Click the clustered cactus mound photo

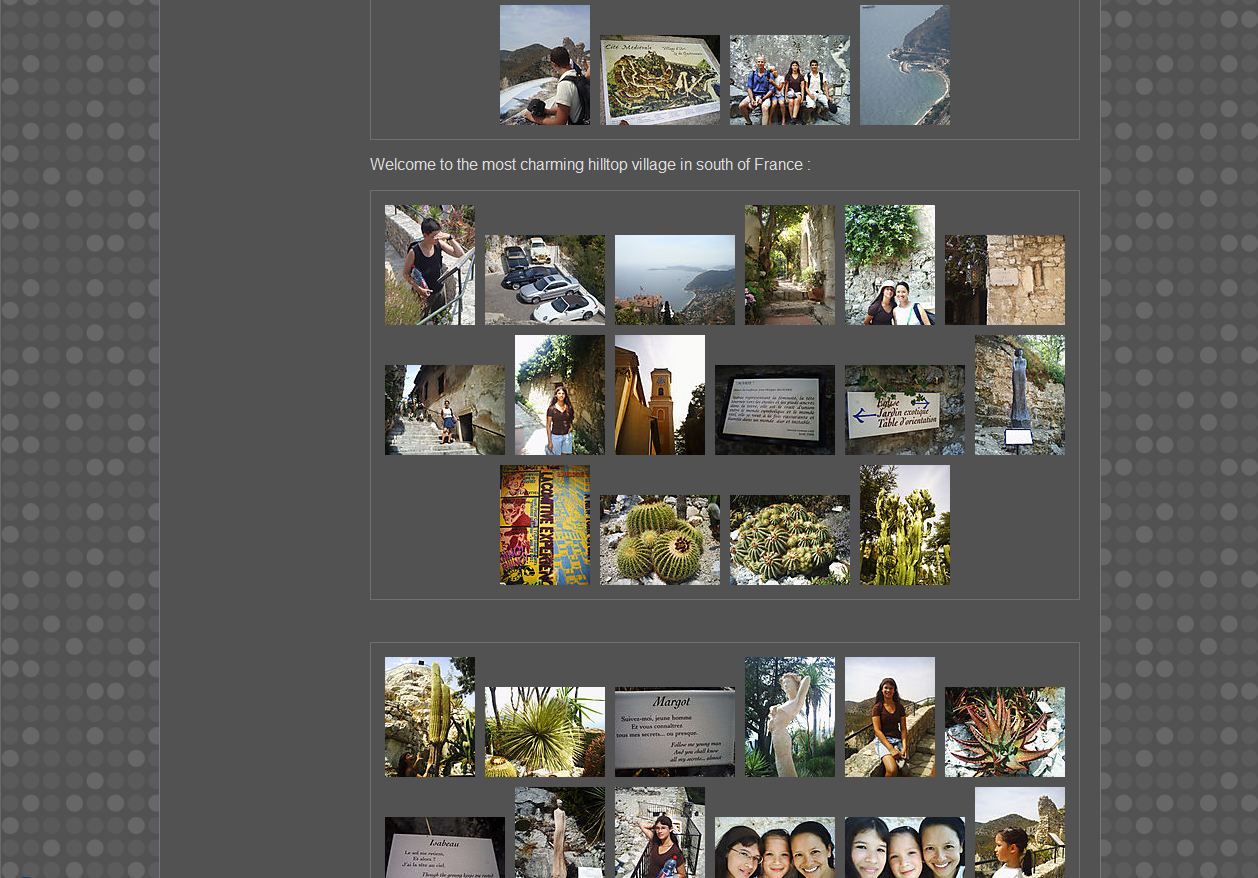coord(789,539)
